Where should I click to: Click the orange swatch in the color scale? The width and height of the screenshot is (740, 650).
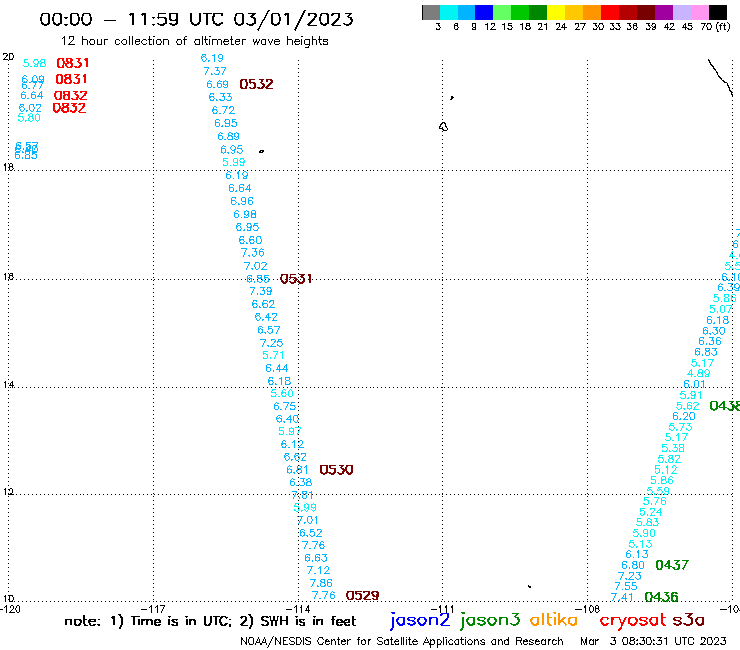click(592, 12)
